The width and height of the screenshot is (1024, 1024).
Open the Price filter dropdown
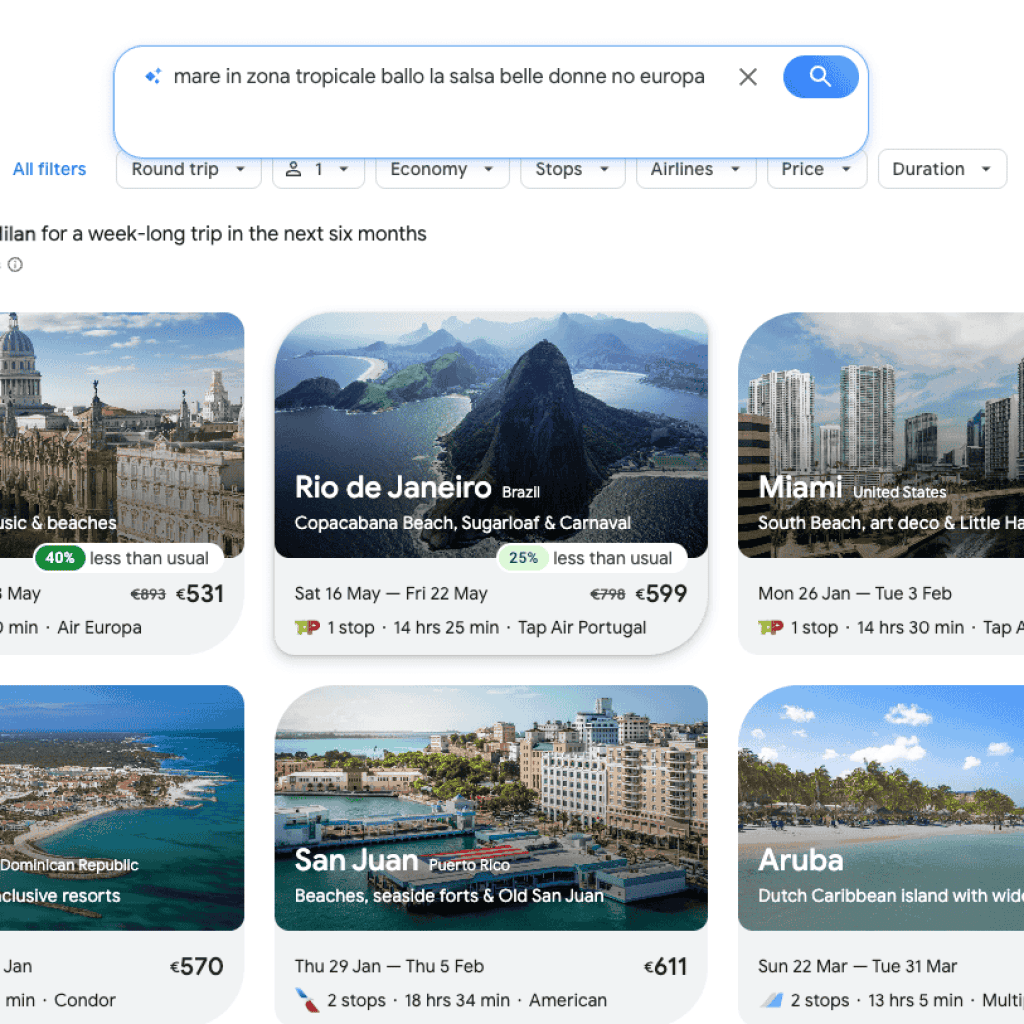[x=816, y=169]
